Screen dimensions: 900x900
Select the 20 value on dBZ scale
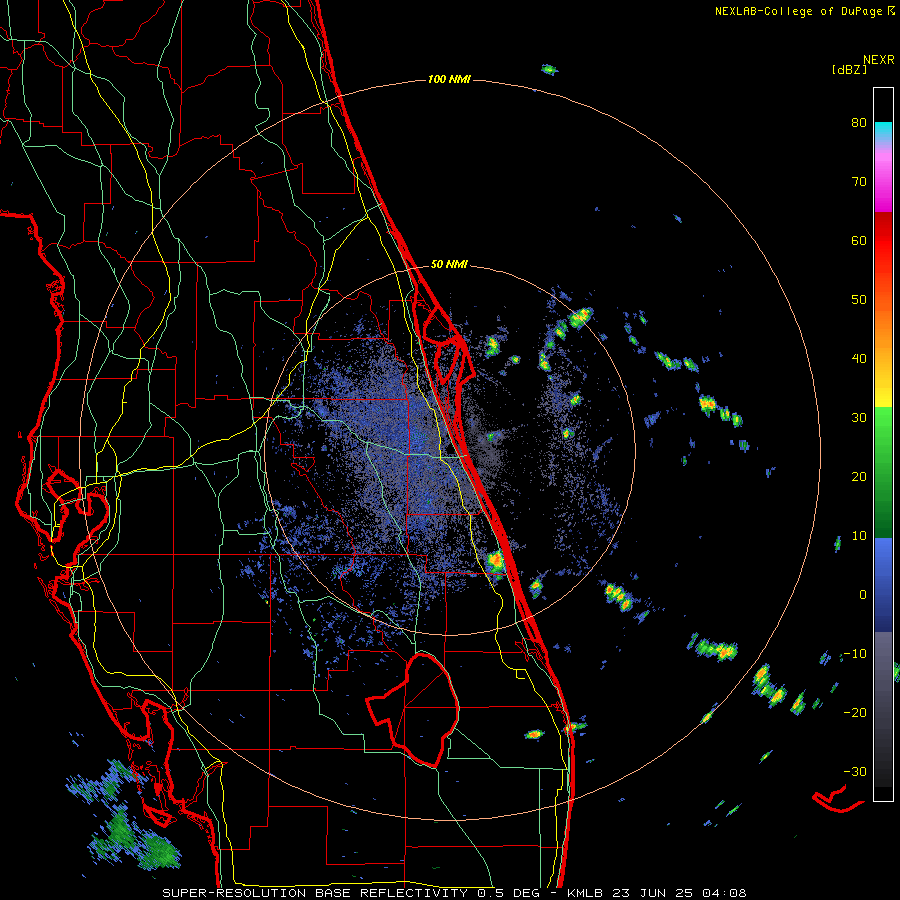pos(859,477)
